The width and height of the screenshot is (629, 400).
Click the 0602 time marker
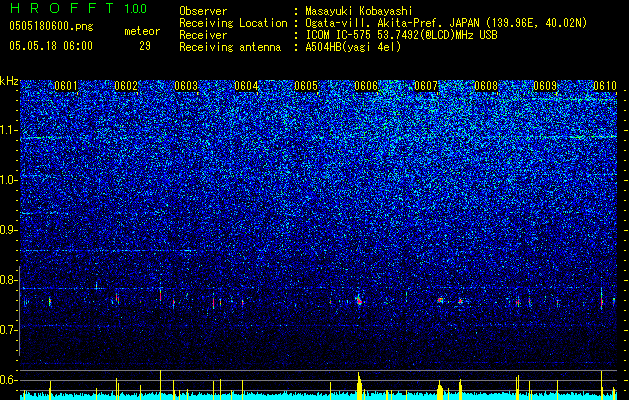tap(126, 86)
